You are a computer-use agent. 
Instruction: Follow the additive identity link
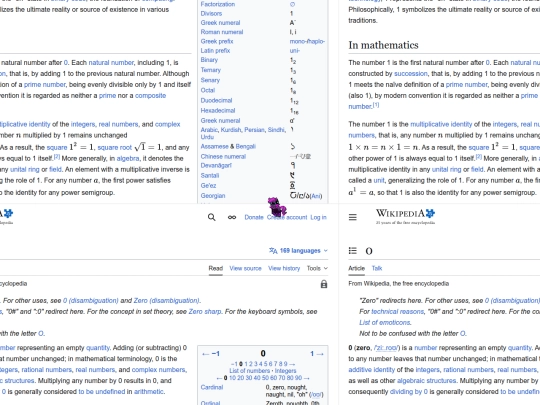pos(372,370)
